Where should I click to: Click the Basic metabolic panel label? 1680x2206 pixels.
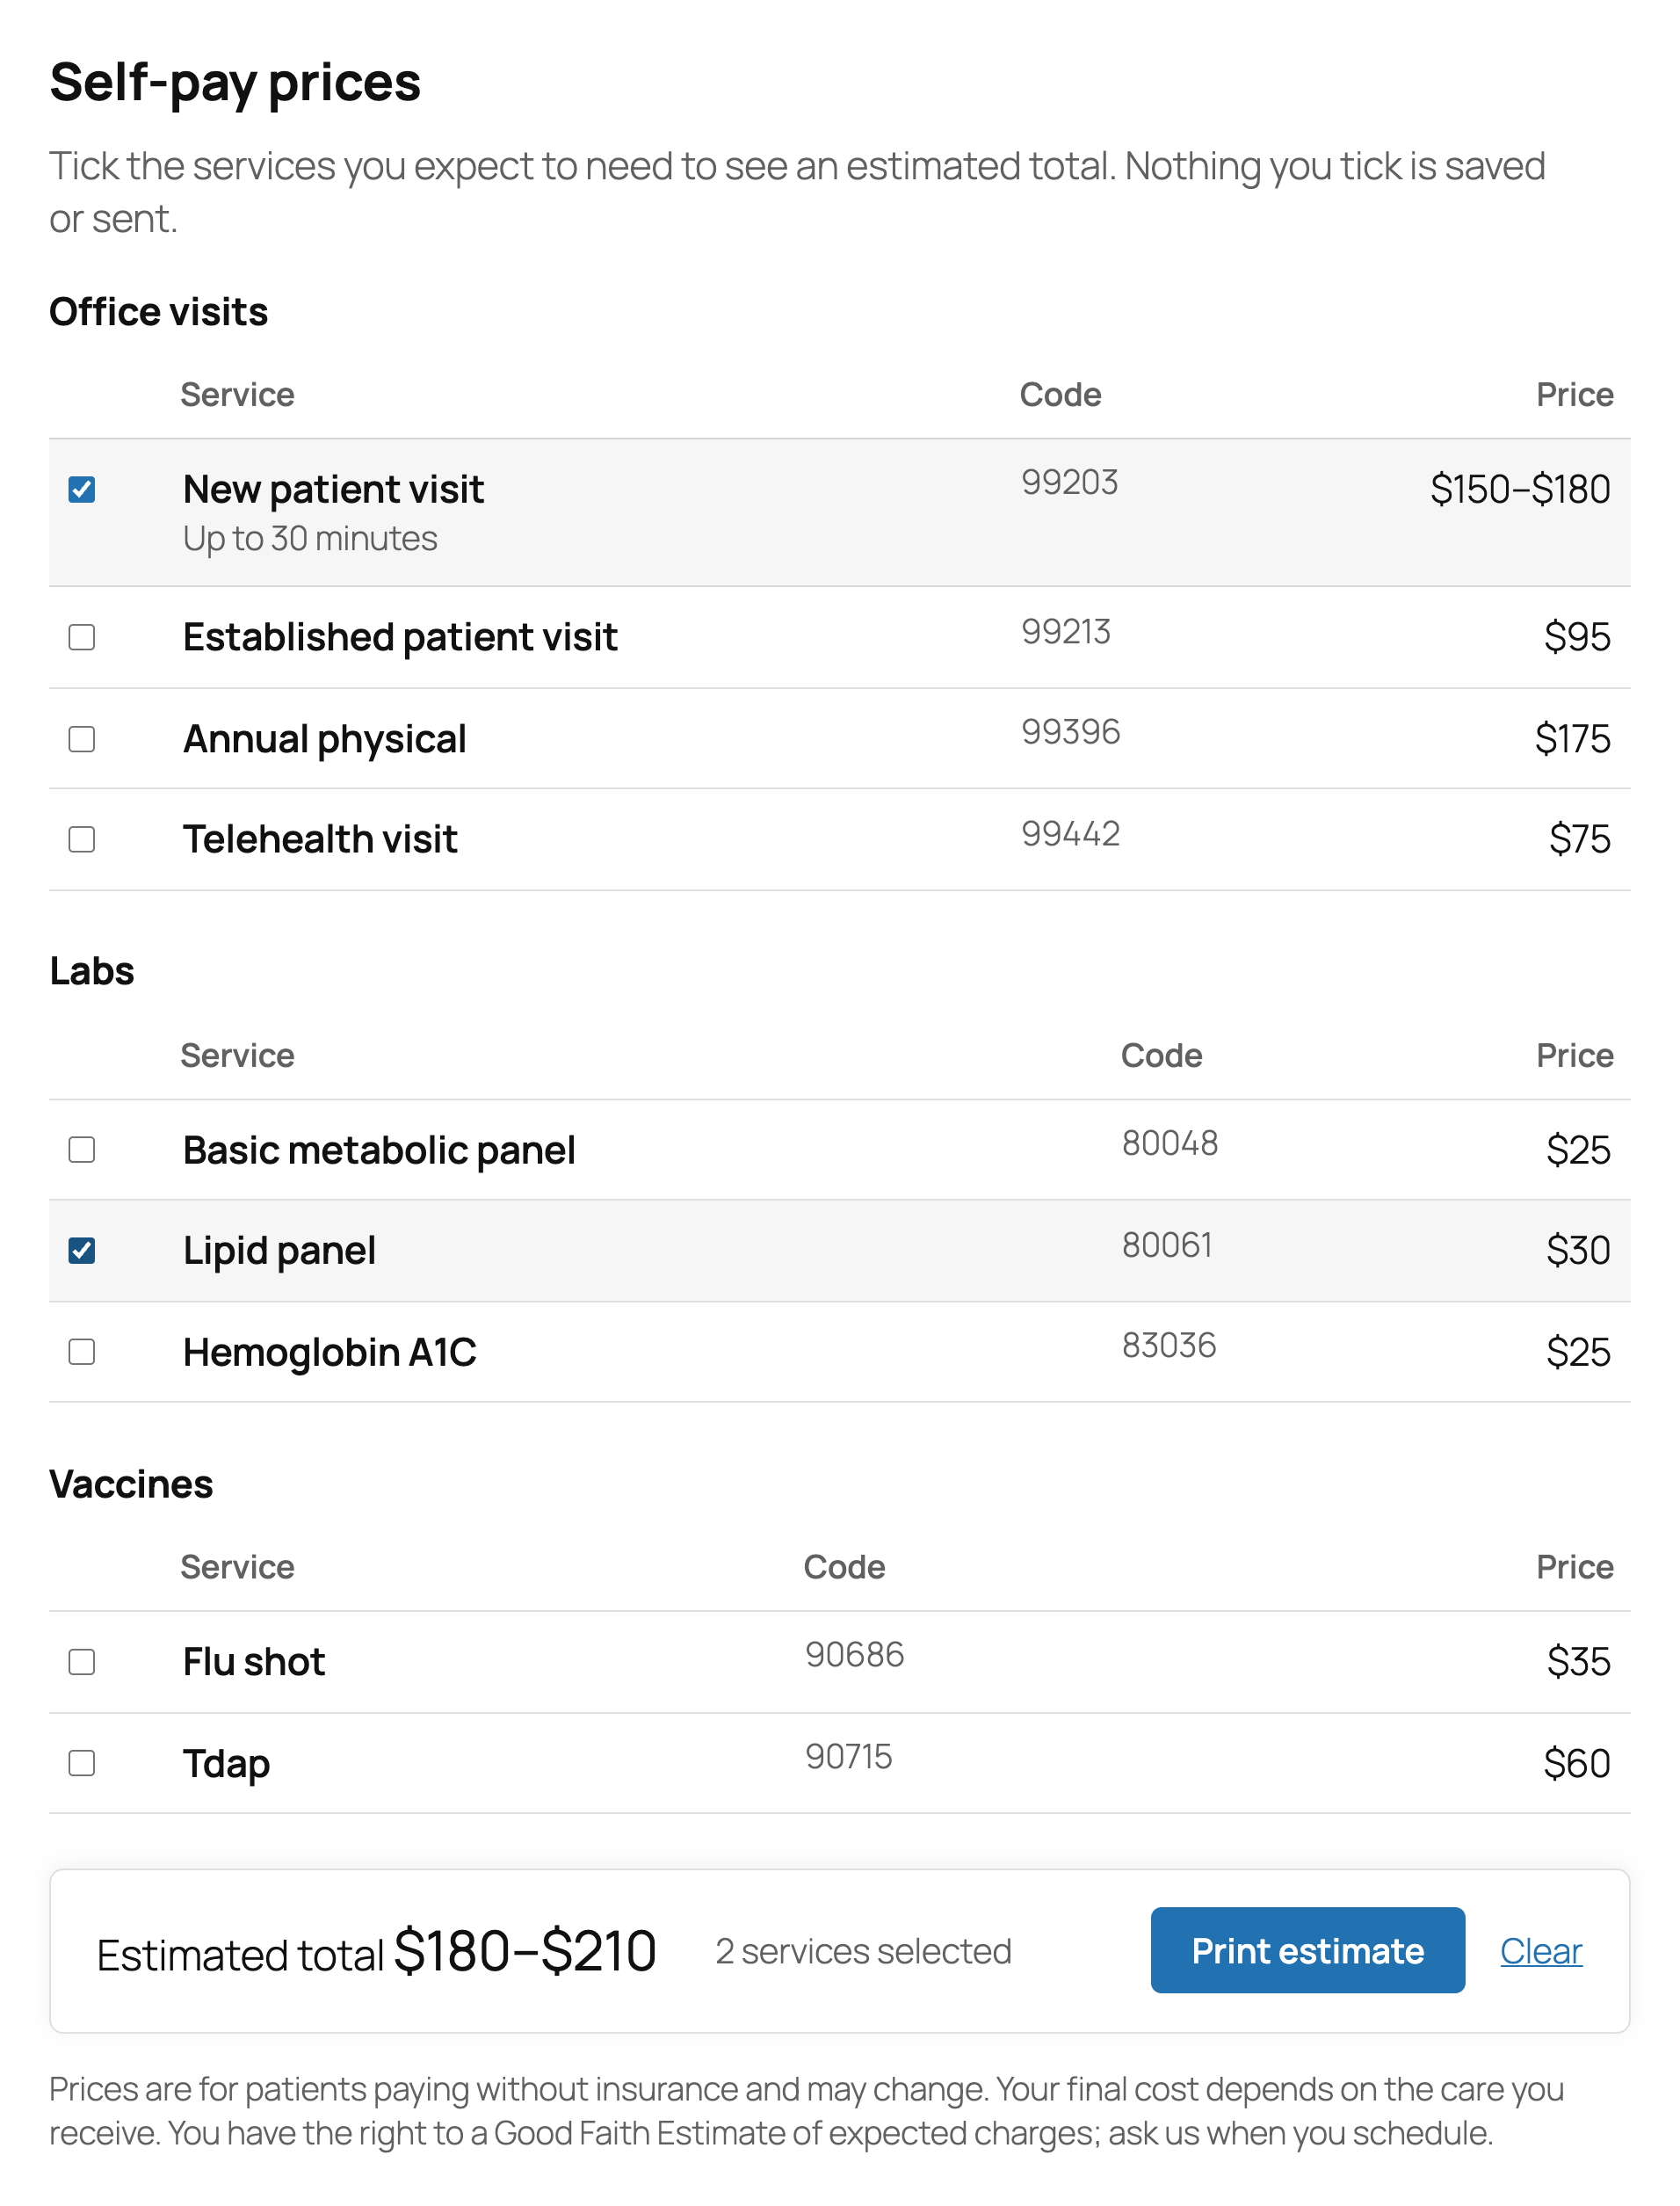[379, 1150]
